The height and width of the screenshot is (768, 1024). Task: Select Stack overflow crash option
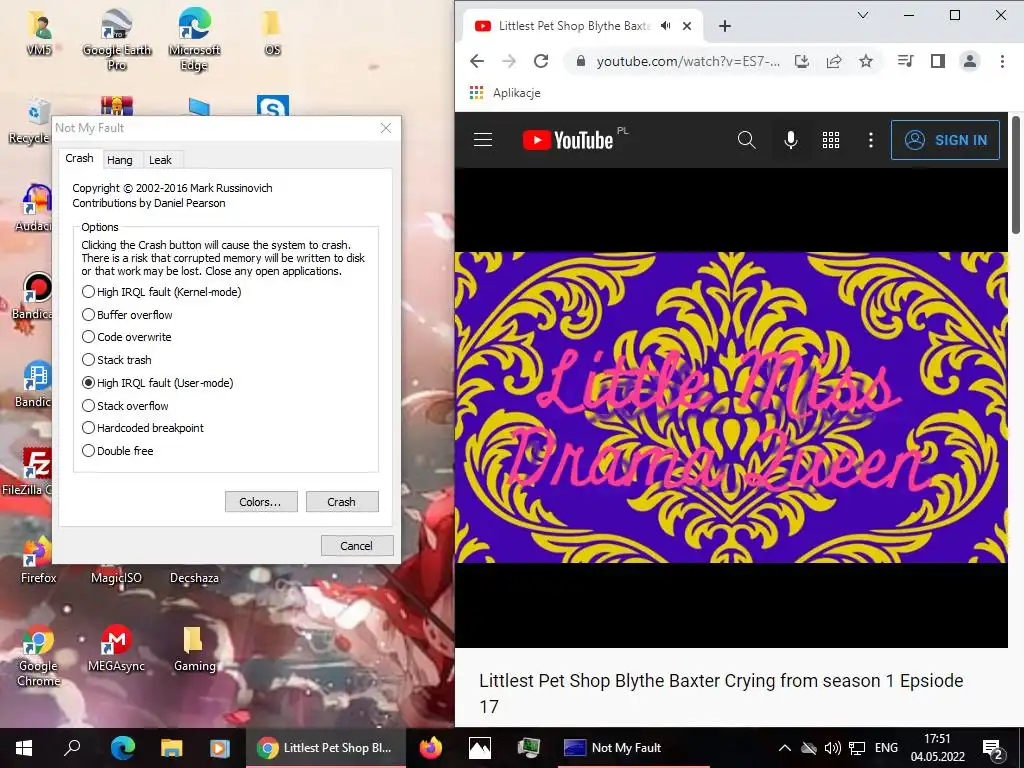click(x=125, y=406)
